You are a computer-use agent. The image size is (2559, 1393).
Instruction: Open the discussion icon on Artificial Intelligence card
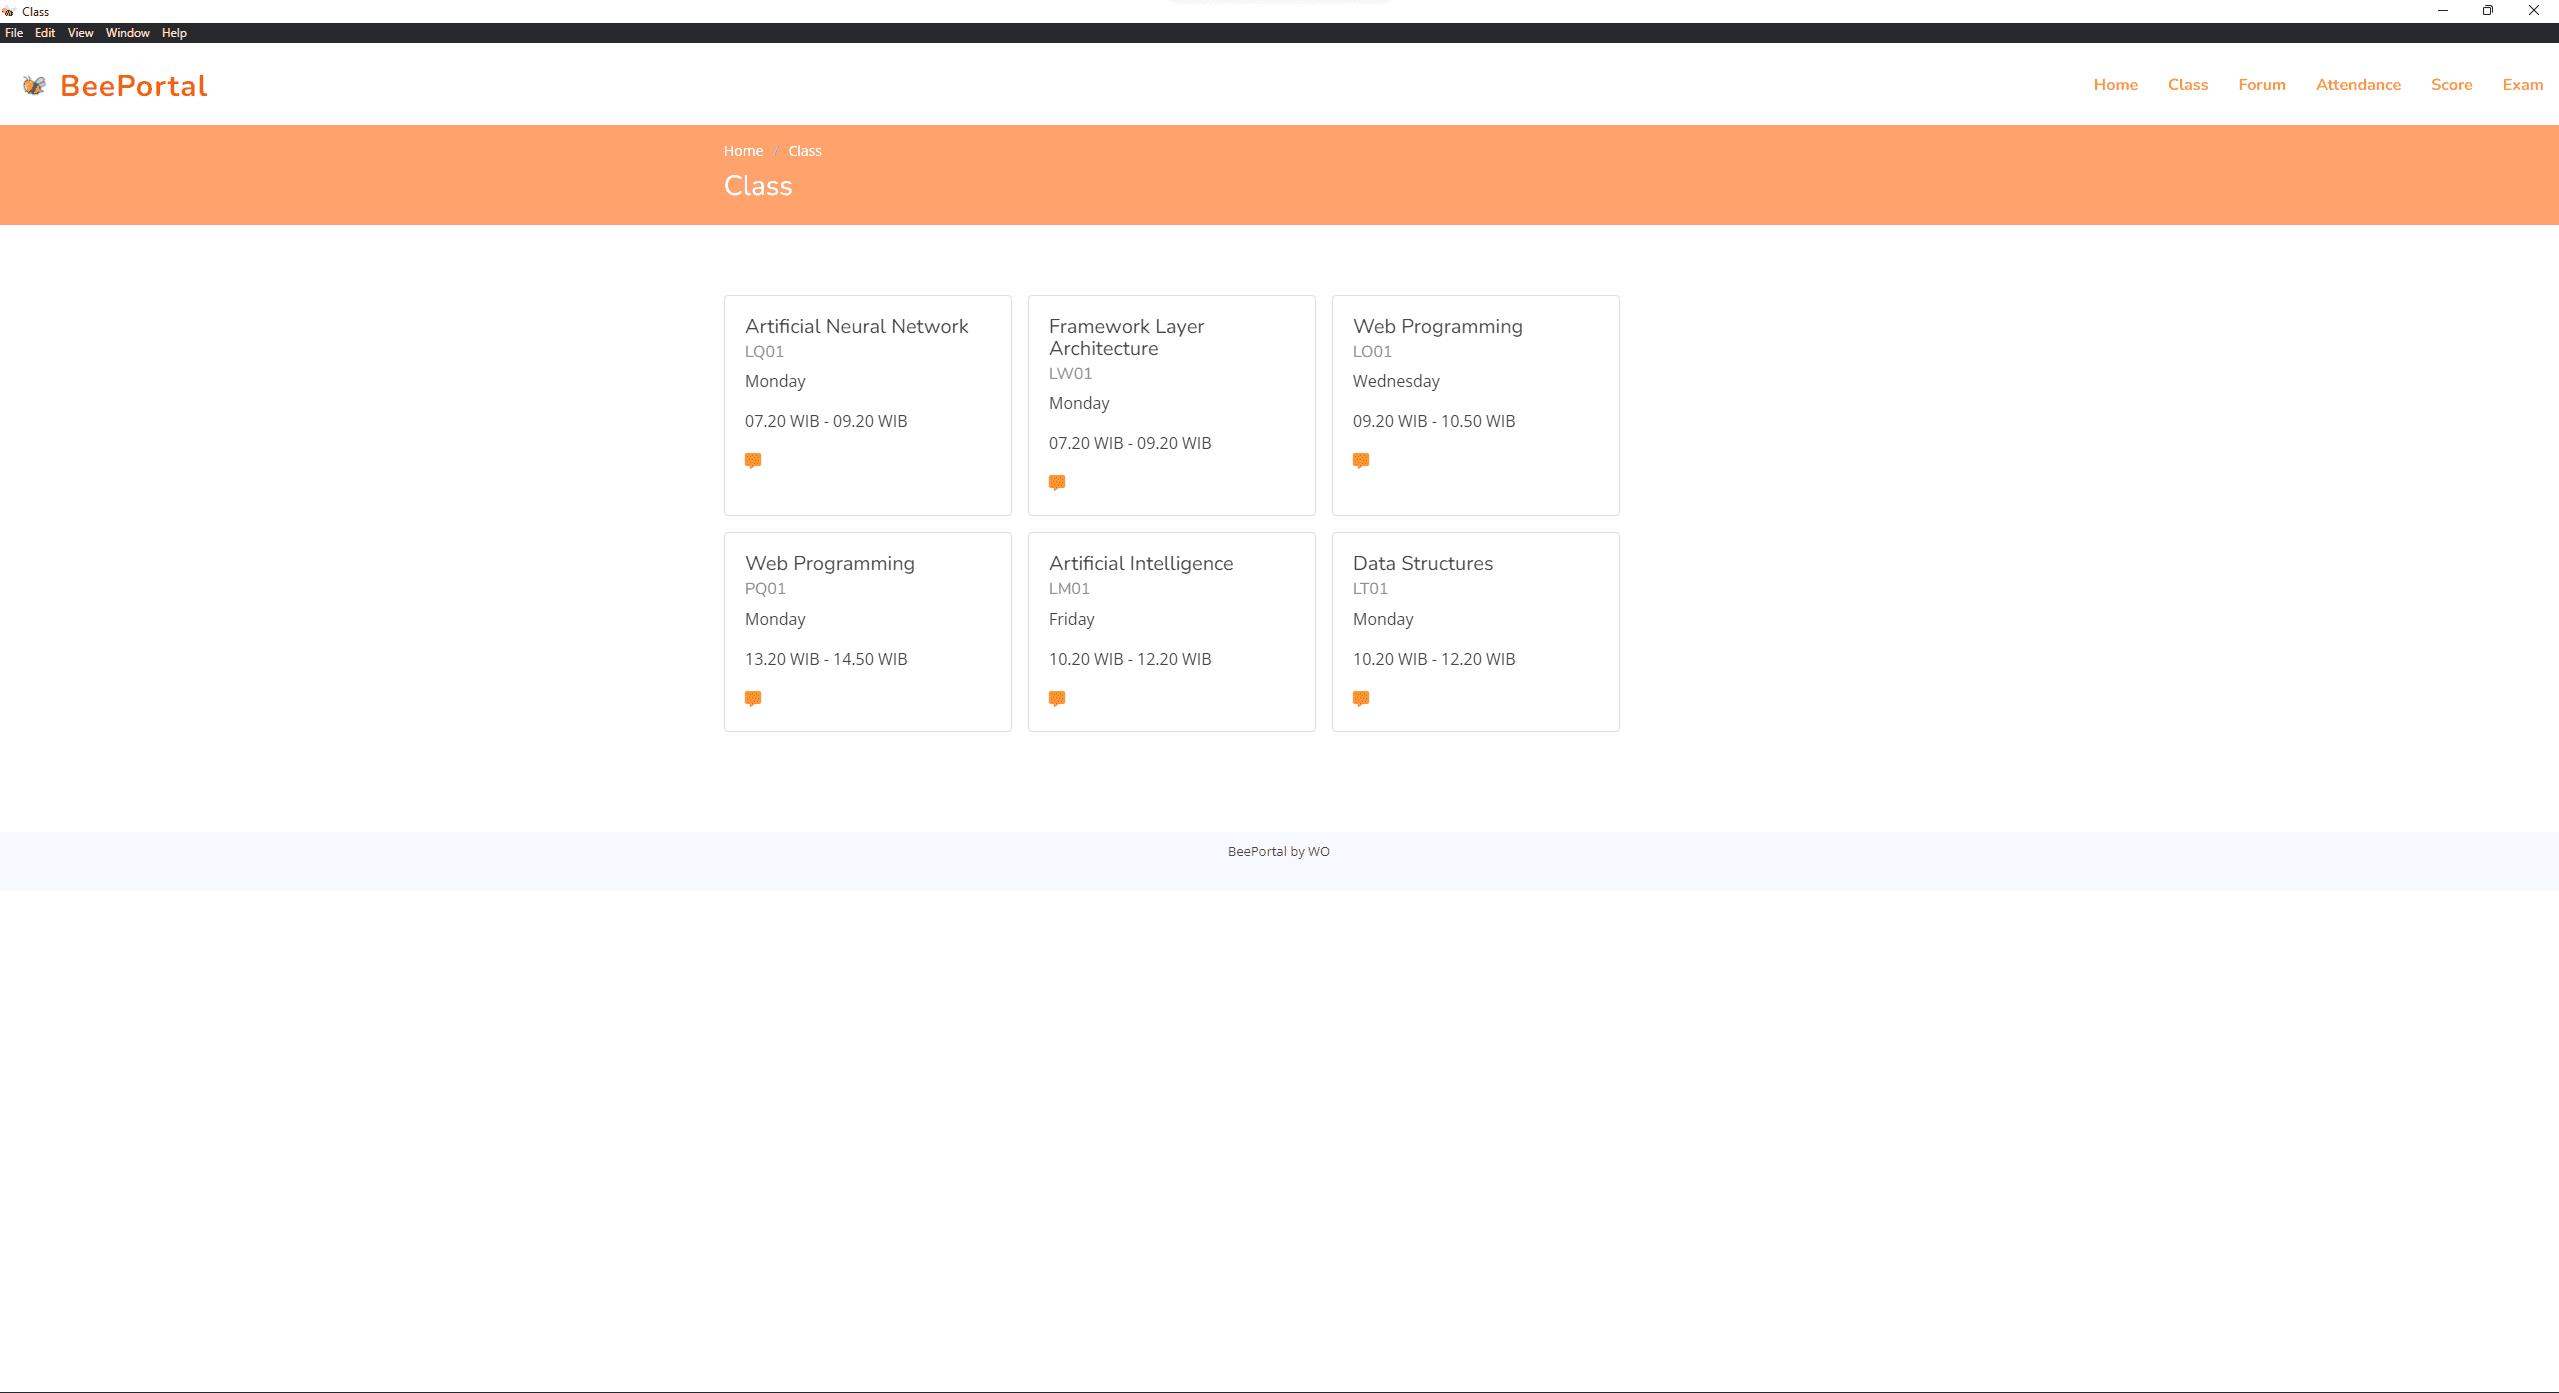[1057, 698]
